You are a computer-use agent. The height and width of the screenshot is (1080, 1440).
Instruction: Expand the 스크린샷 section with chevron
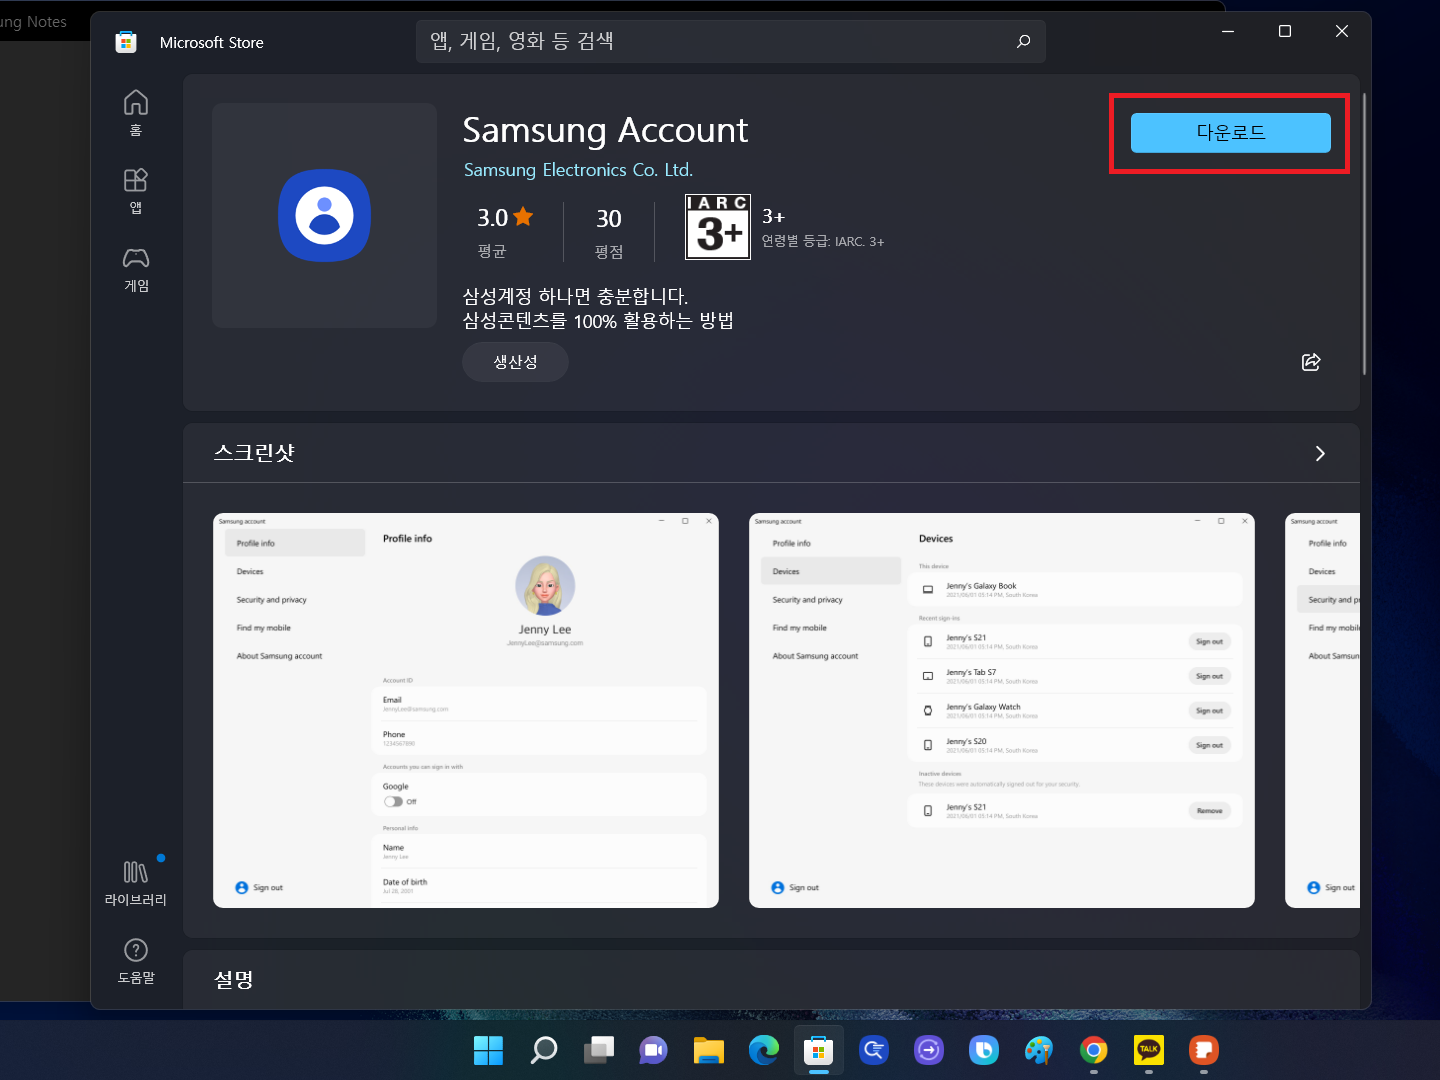click(1320, 453)
